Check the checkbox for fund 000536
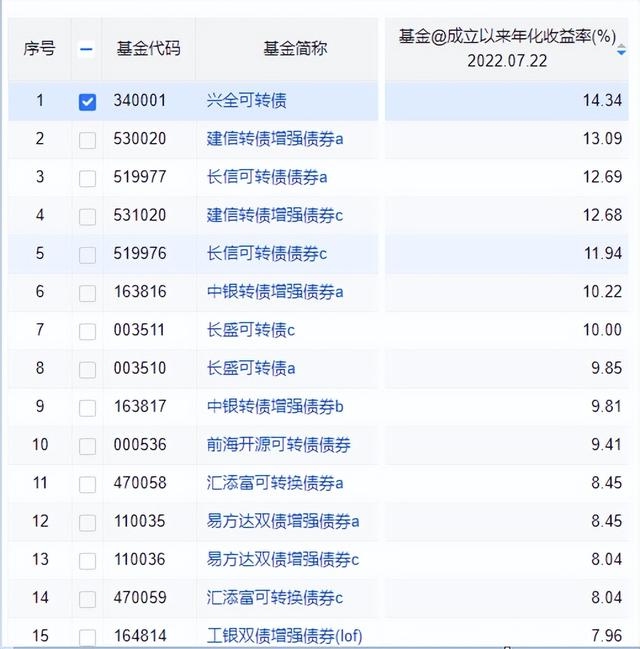The width and height of the screenshot is (640, 649). point(87,446)
